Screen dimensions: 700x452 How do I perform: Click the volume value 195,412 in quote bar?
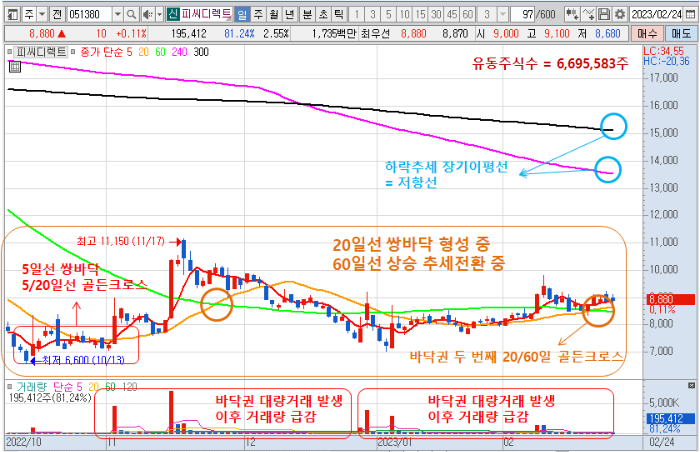coord(189,33)
